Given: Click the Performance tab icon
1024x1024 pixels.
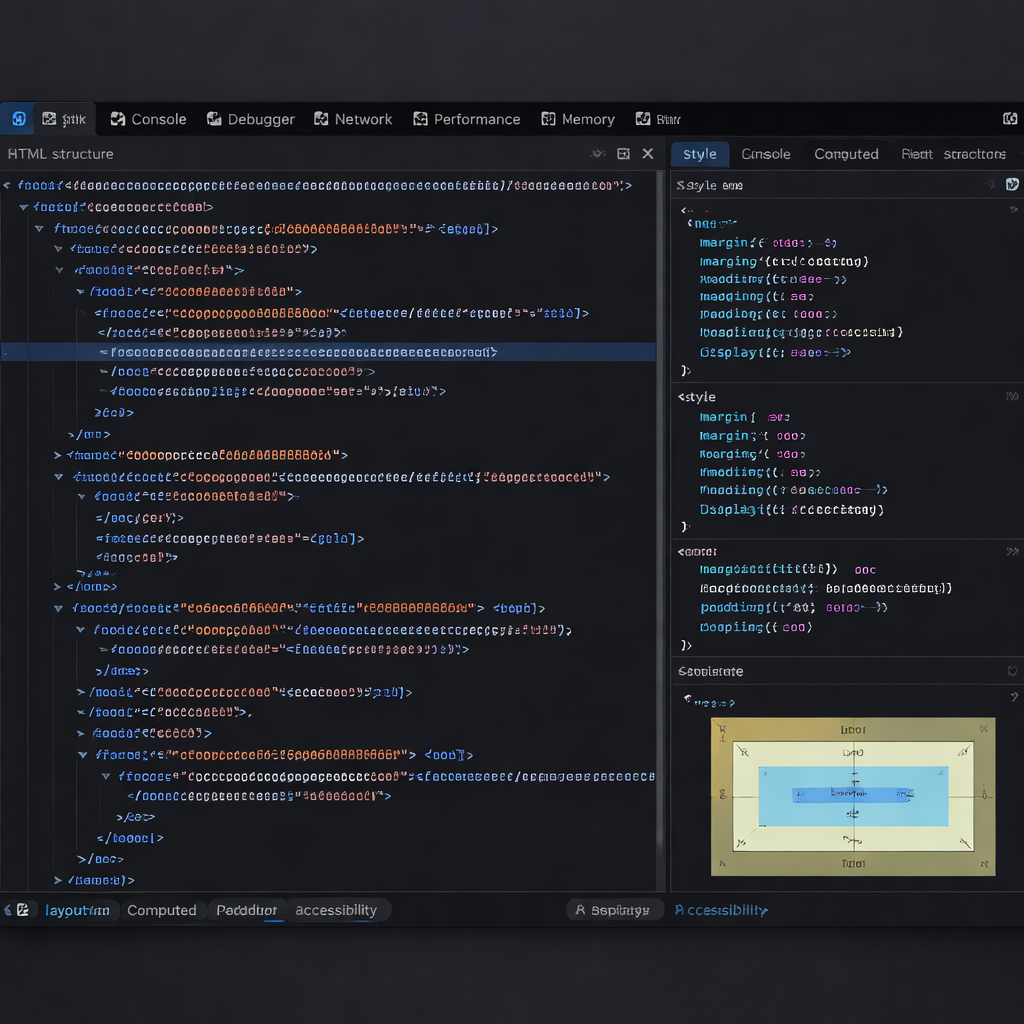Looking at the screenshot, I should pos(420,119).
